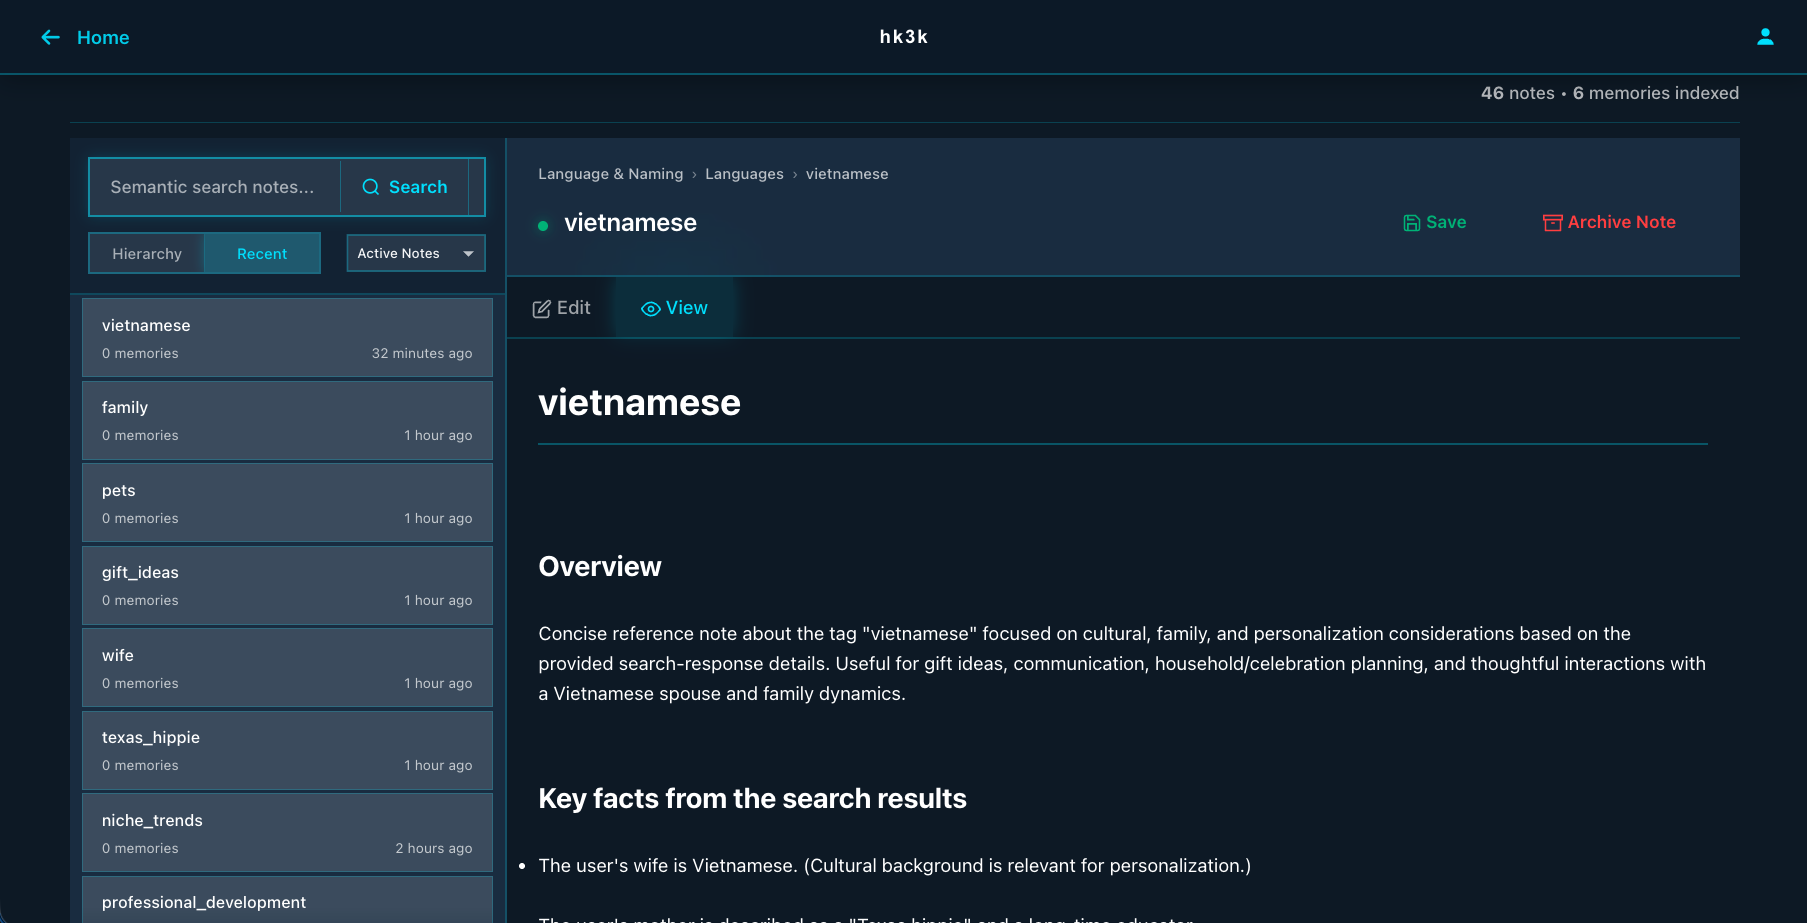The height and width of the screenshot is (923, 1807).
Task: Open the Languages breadcrumb level
Action: pos(744,174)
